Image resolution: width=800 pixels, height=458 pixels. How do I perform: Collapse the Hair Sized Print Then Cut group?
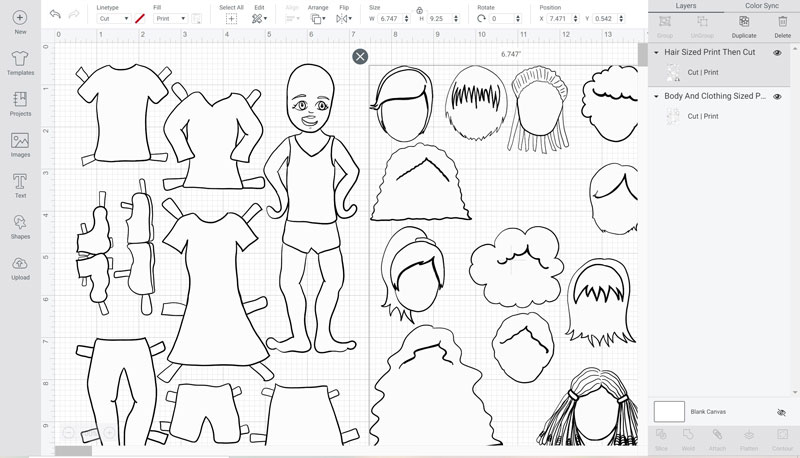pyautogui.click(x=656, y=53)
